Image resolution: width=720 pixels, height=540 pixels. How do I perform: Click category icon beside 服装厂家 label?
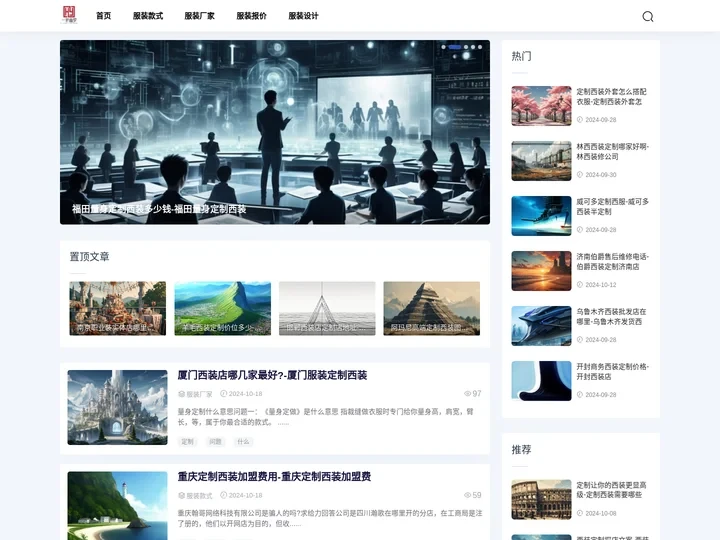point(181,394)
